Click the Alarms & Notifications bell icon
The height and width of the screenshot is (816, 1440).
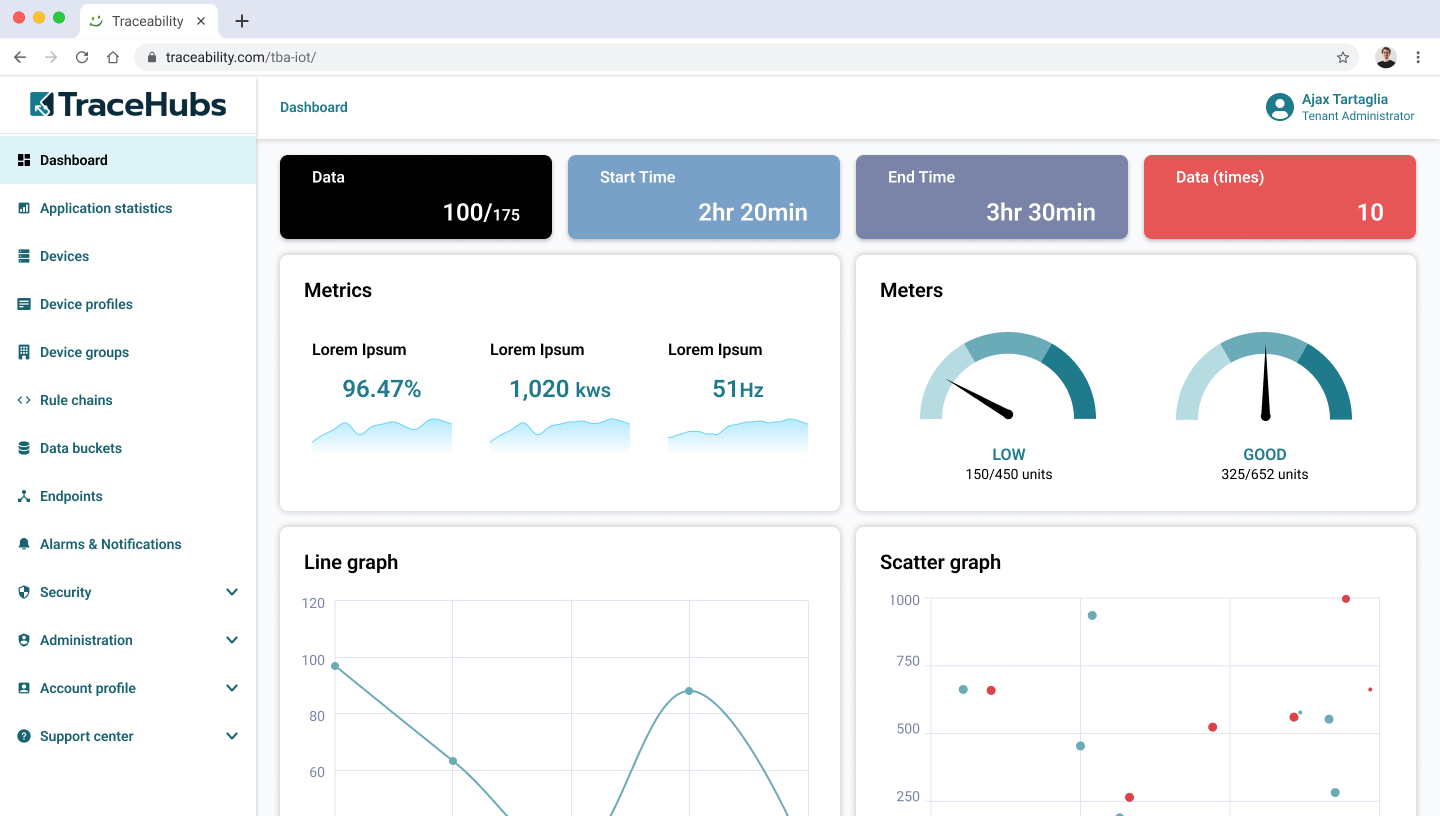pyautogui.click(x=24, y=544)
